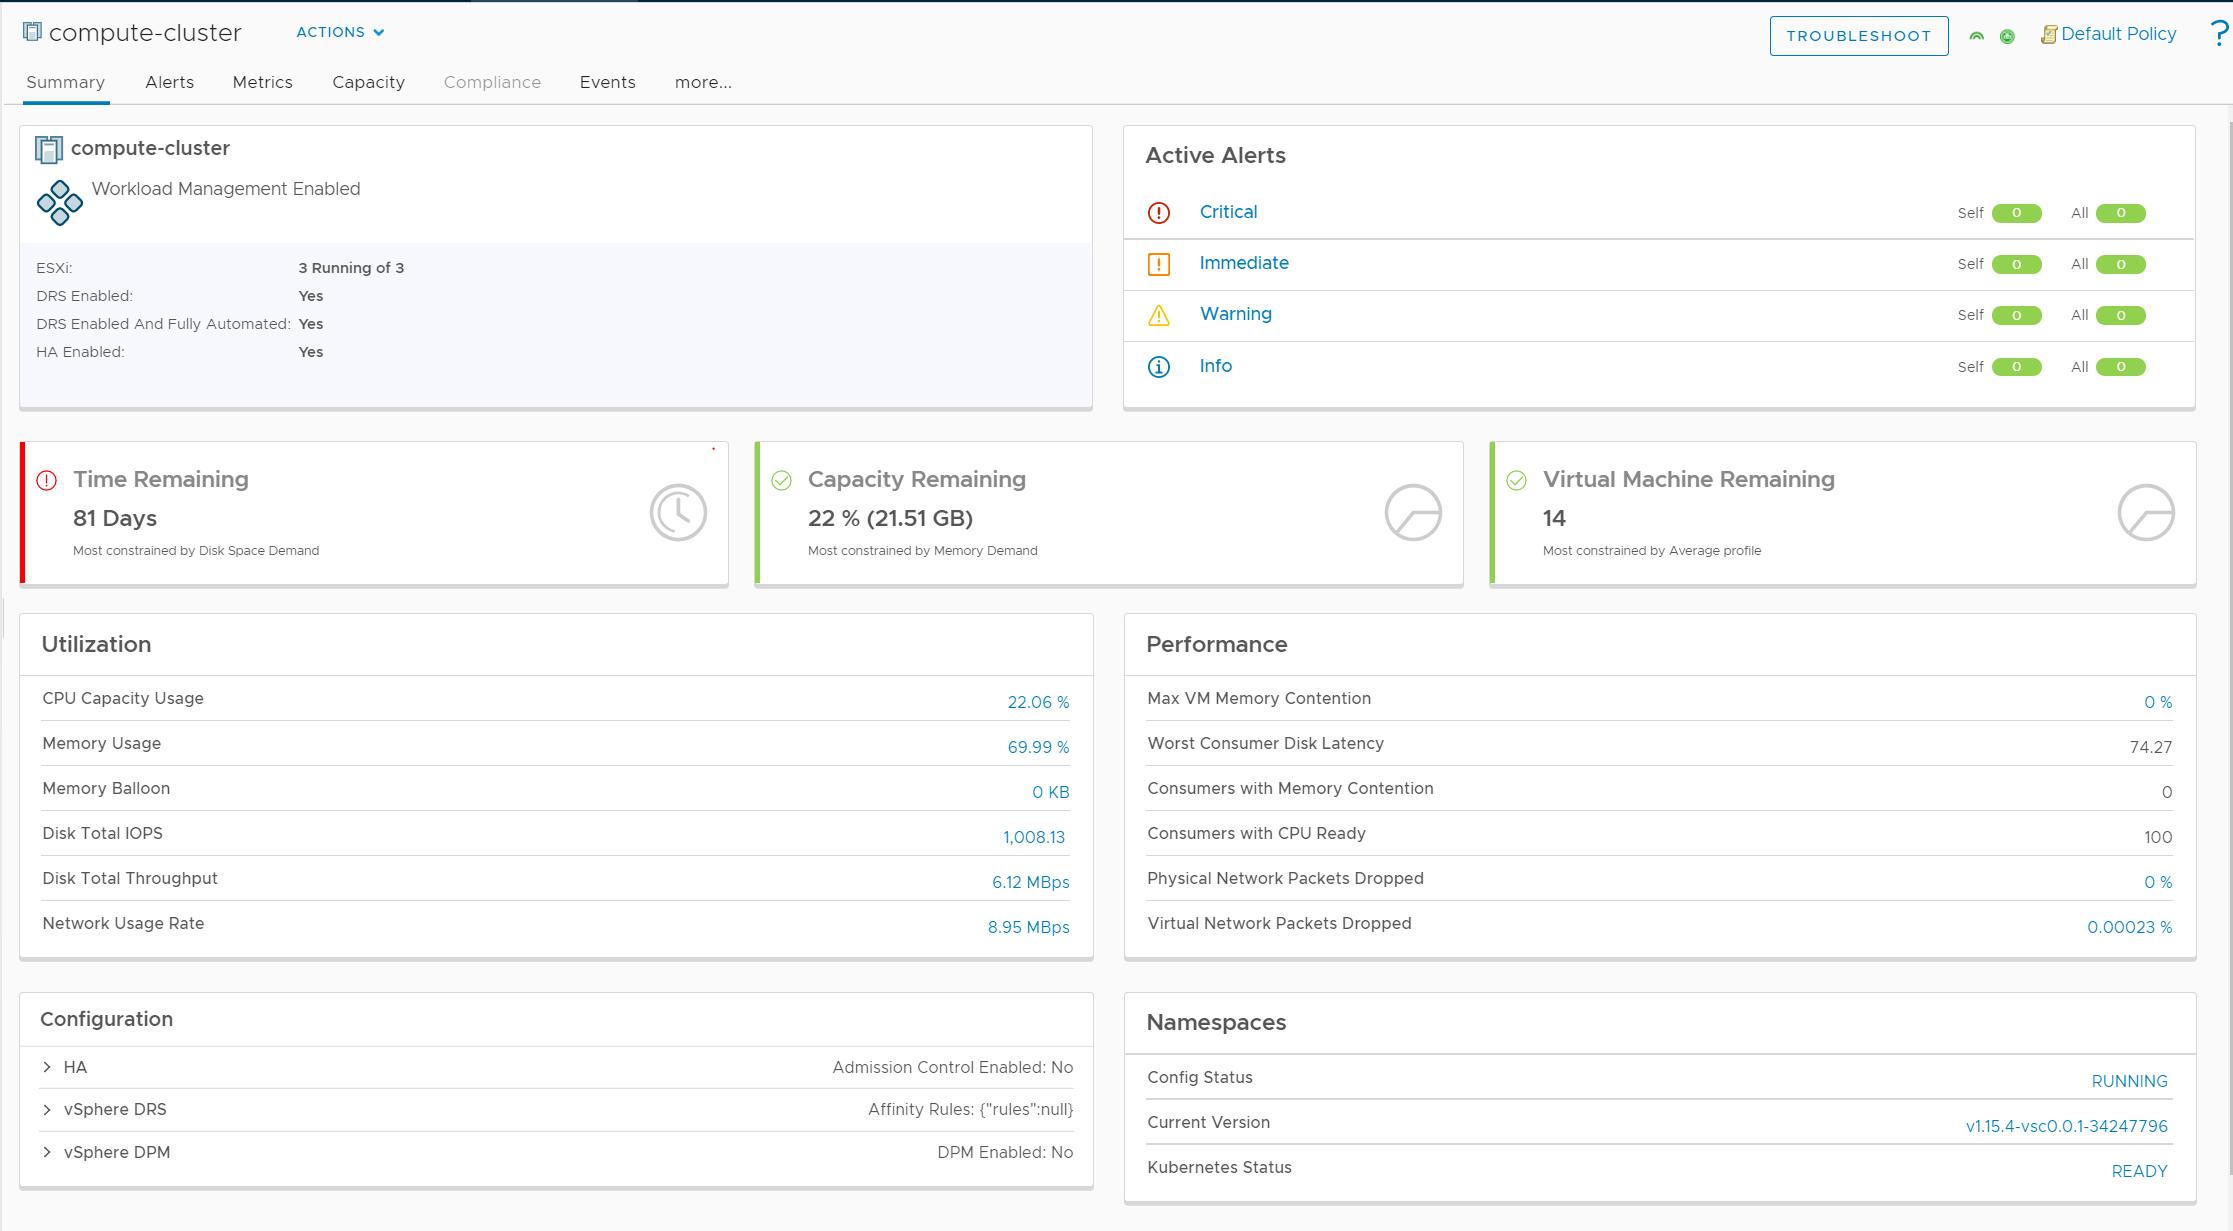Click the Immediate alerts warning icon

coord(1158,264)
